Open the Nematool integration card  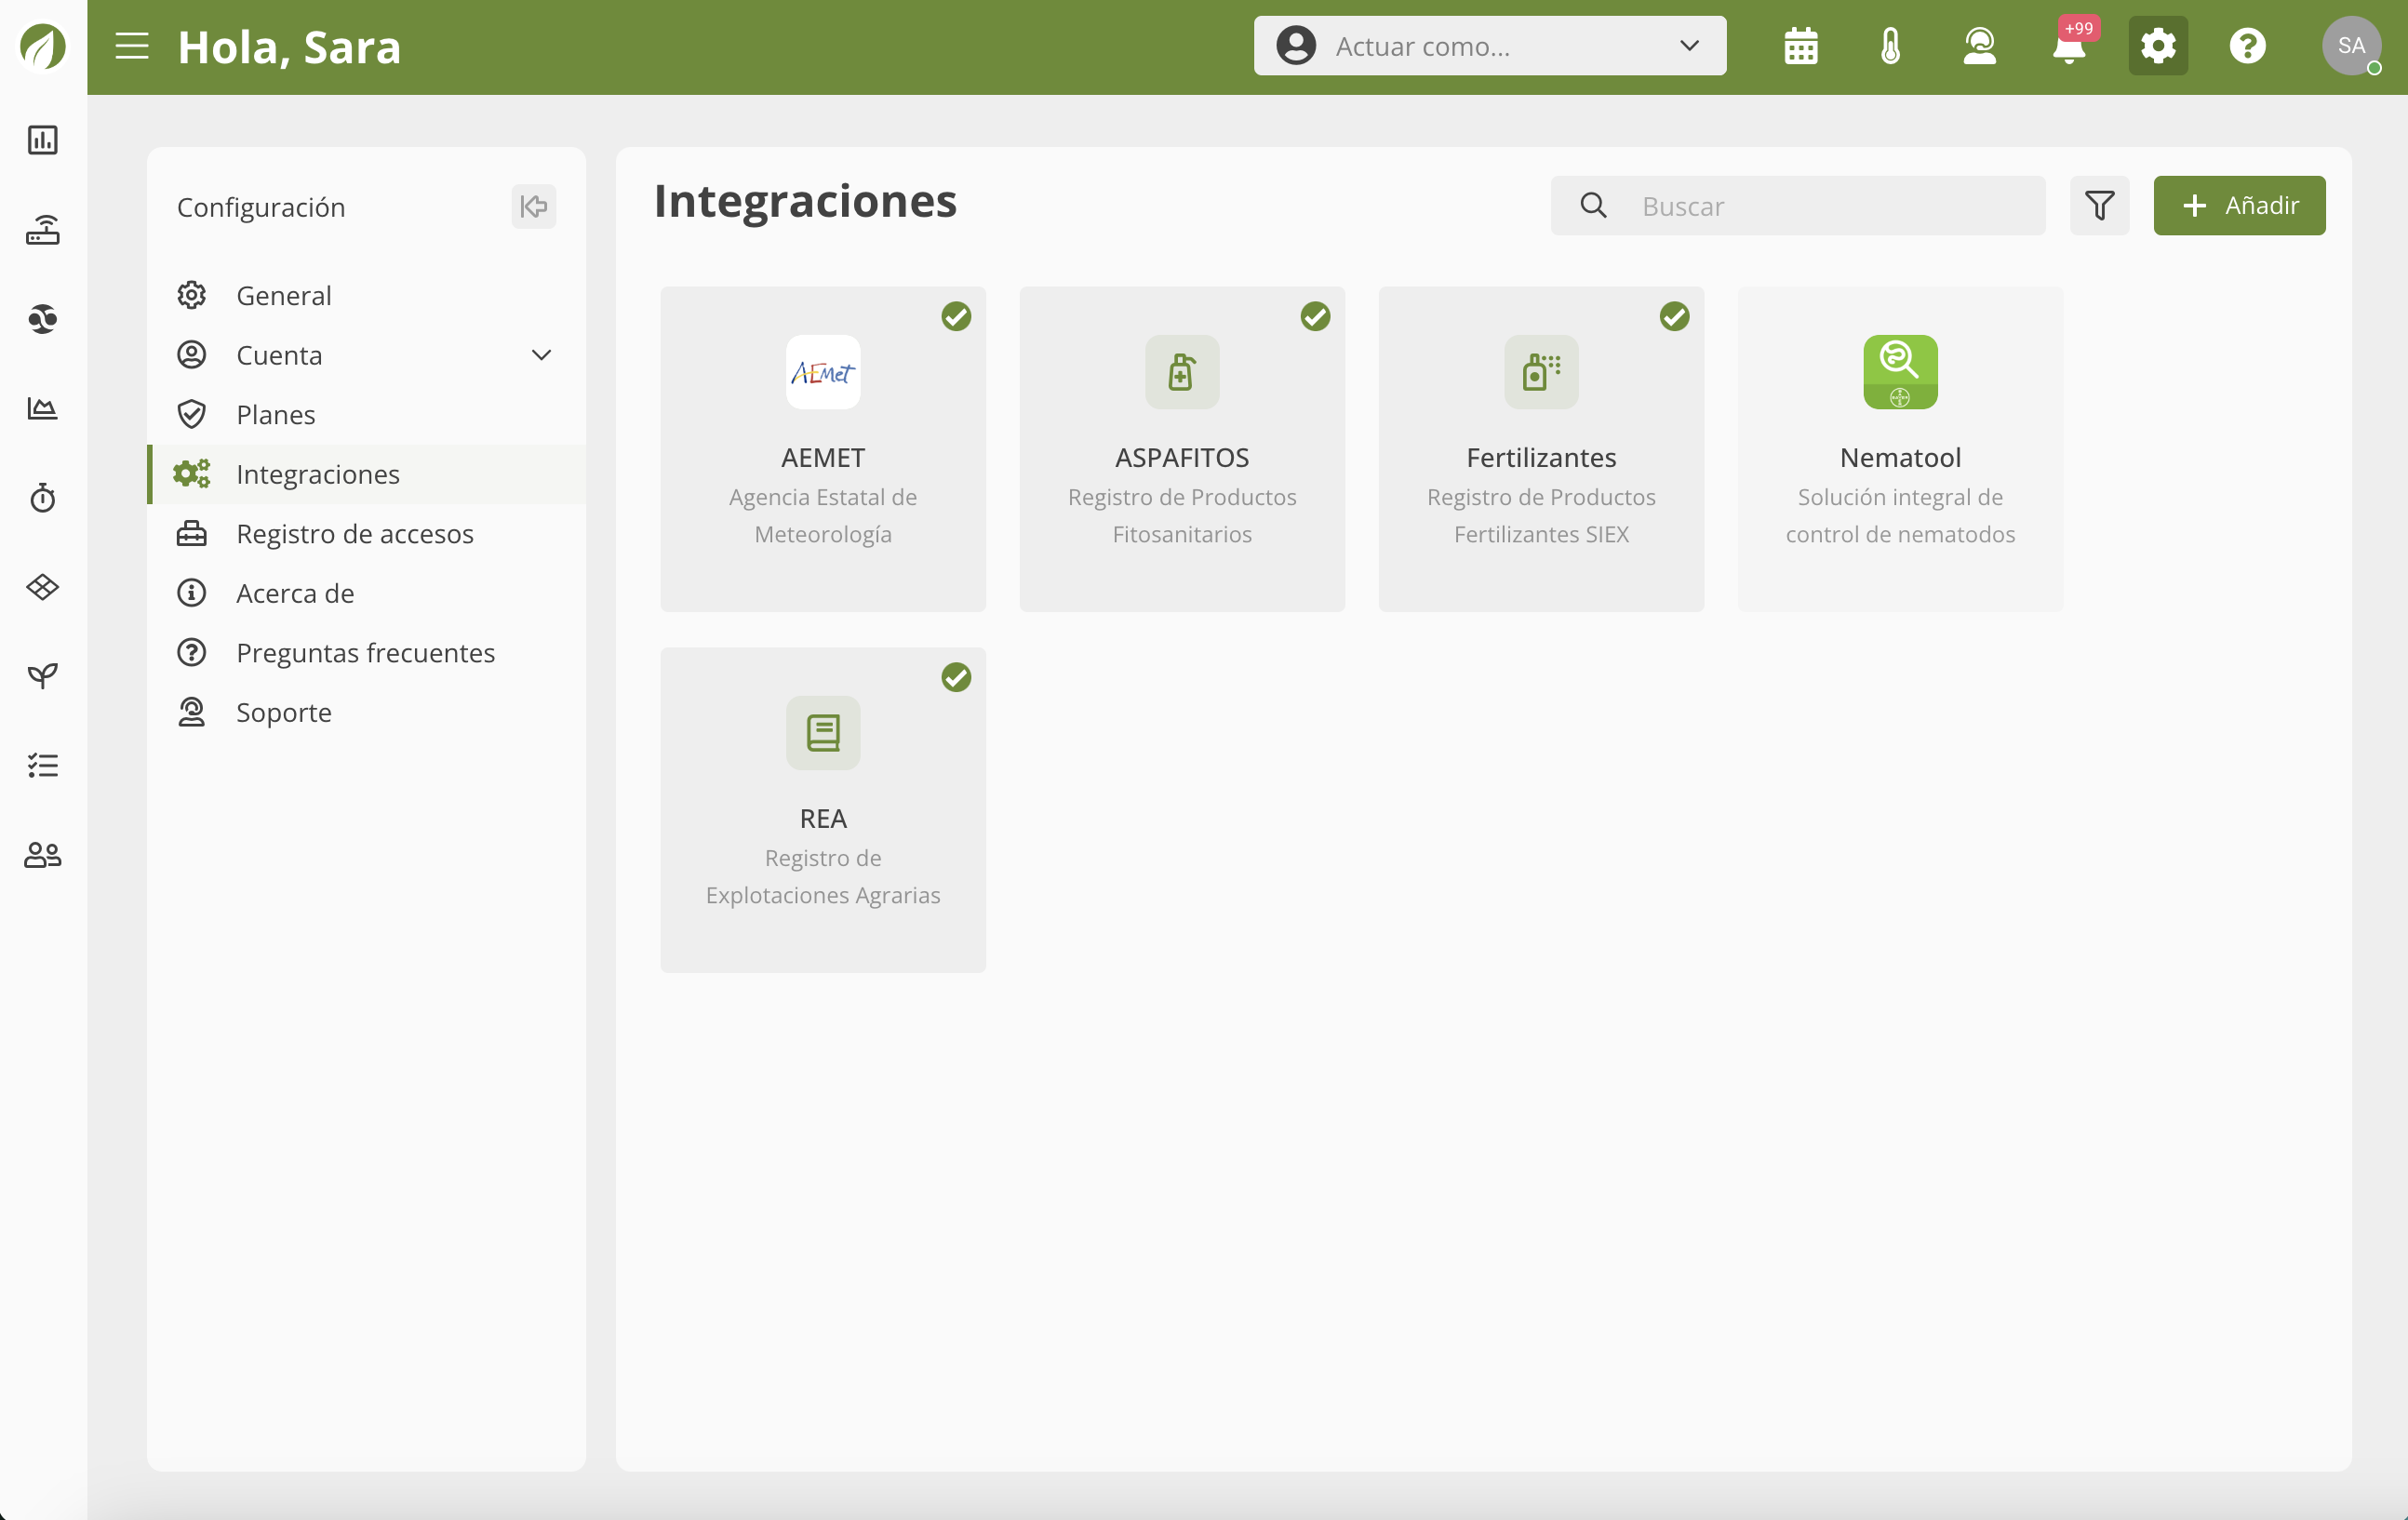[1899, 450]
